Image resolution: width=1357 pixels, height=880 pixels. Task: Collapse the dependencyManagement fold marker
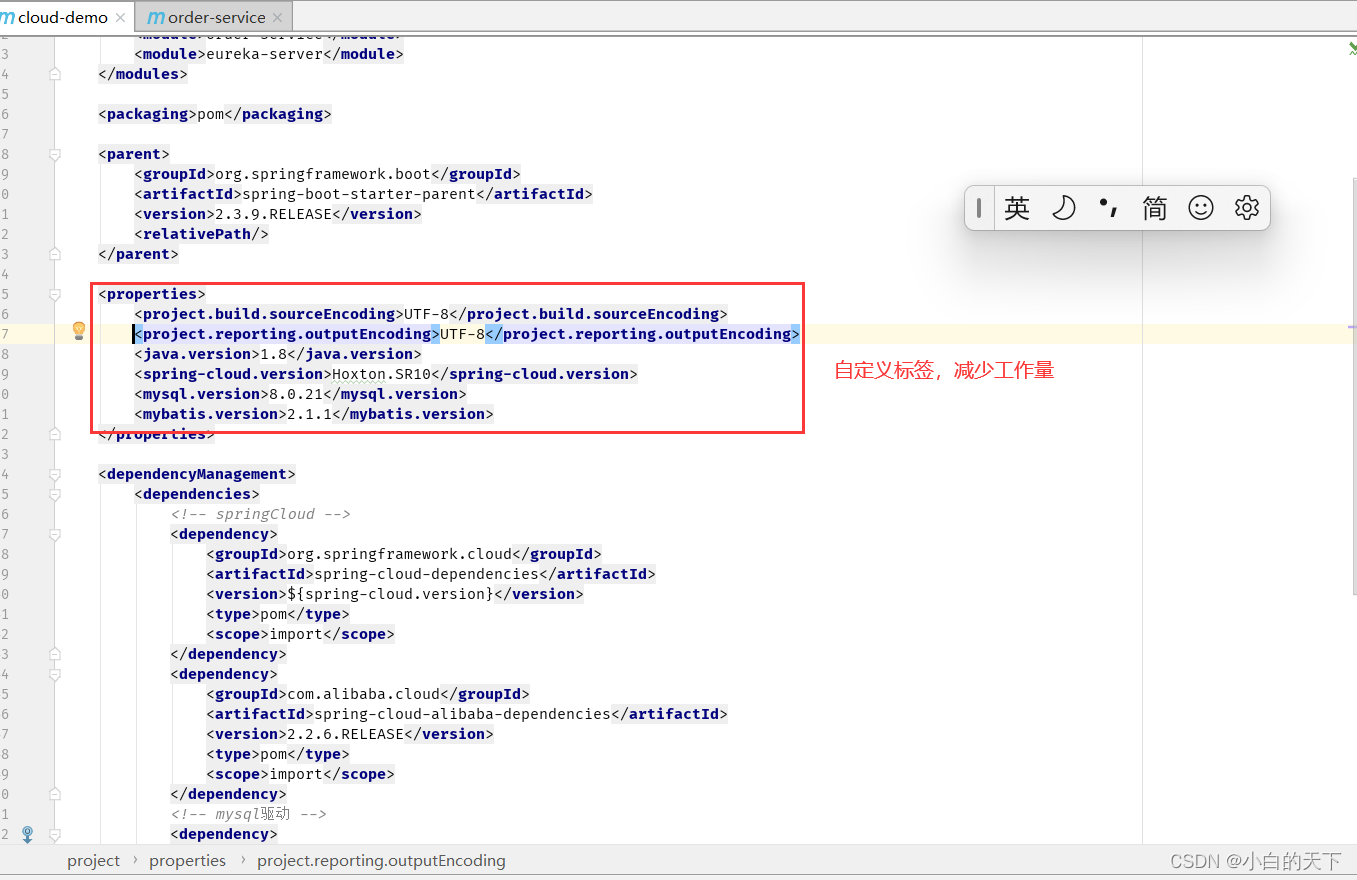pyautogui.click(x=55, y=474)
